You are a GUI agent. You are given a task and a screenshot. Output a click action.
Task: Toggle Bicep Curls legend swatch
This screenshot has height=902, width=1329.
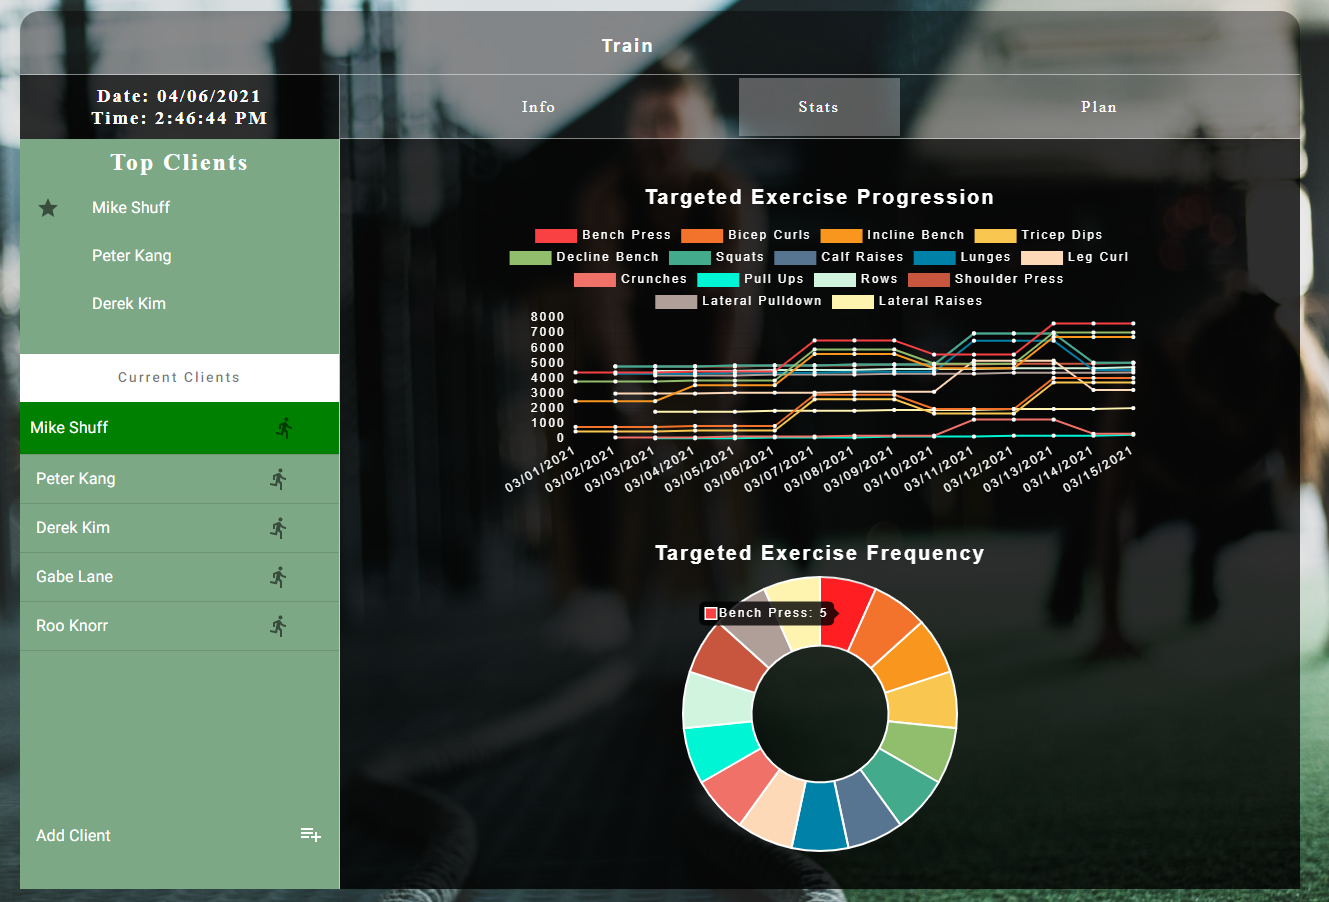(702, 236)
